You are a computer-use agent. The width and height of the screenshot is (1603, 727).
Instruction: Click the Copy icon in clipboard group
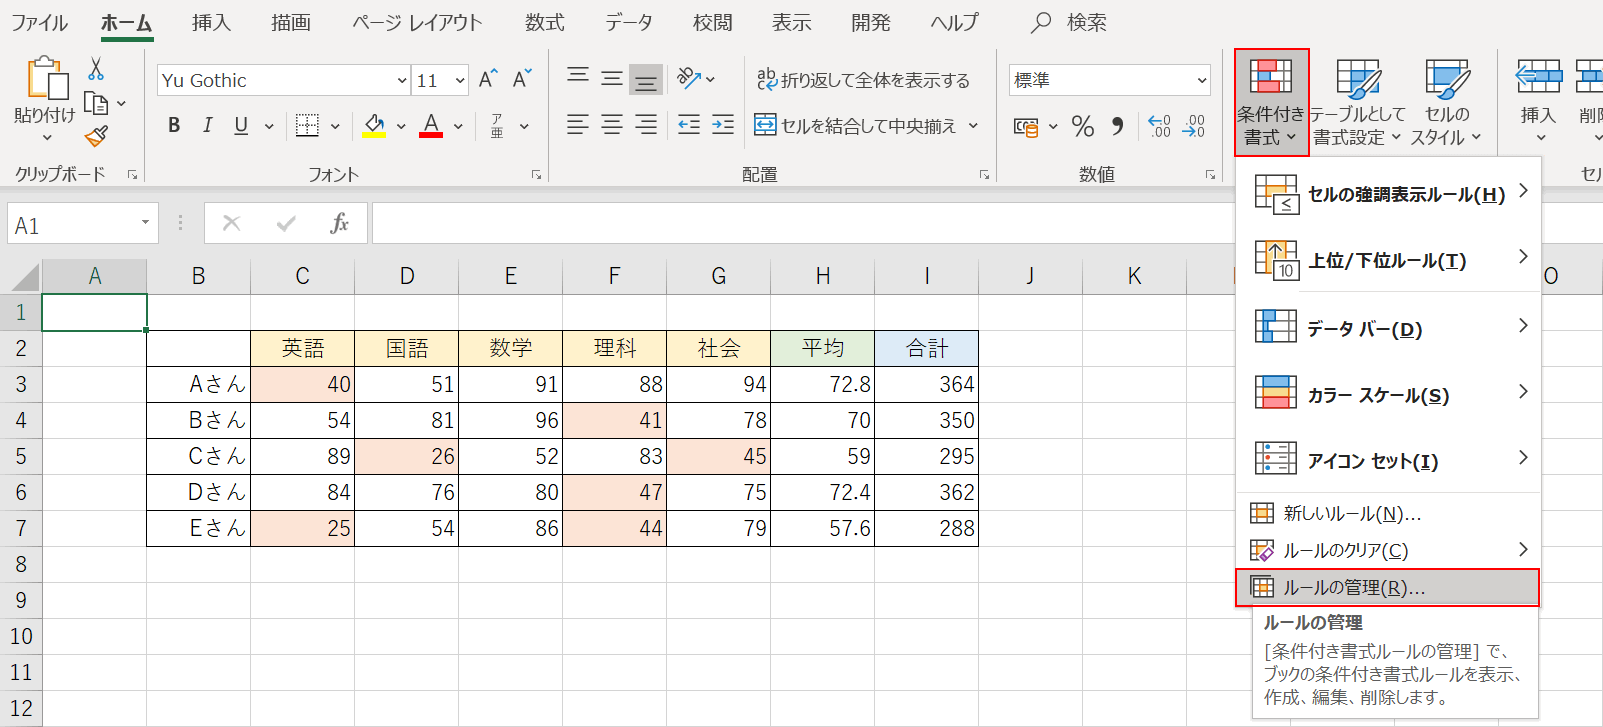[x=96, y=103]
